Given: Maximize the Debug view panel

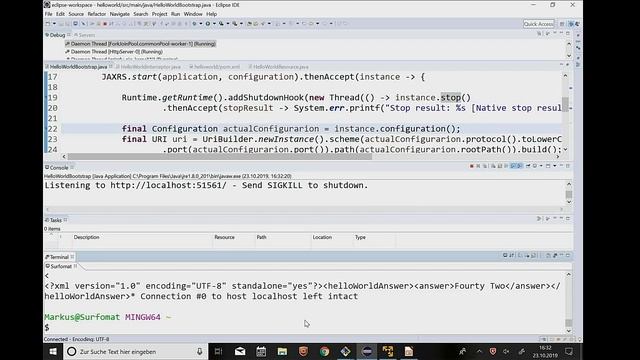Looking at the screenshot, I should (x=568, y=33).
